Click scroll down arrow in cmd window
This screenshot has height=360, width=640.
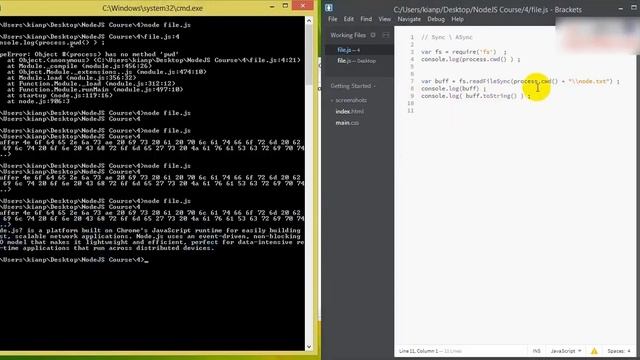pos(309,347)
